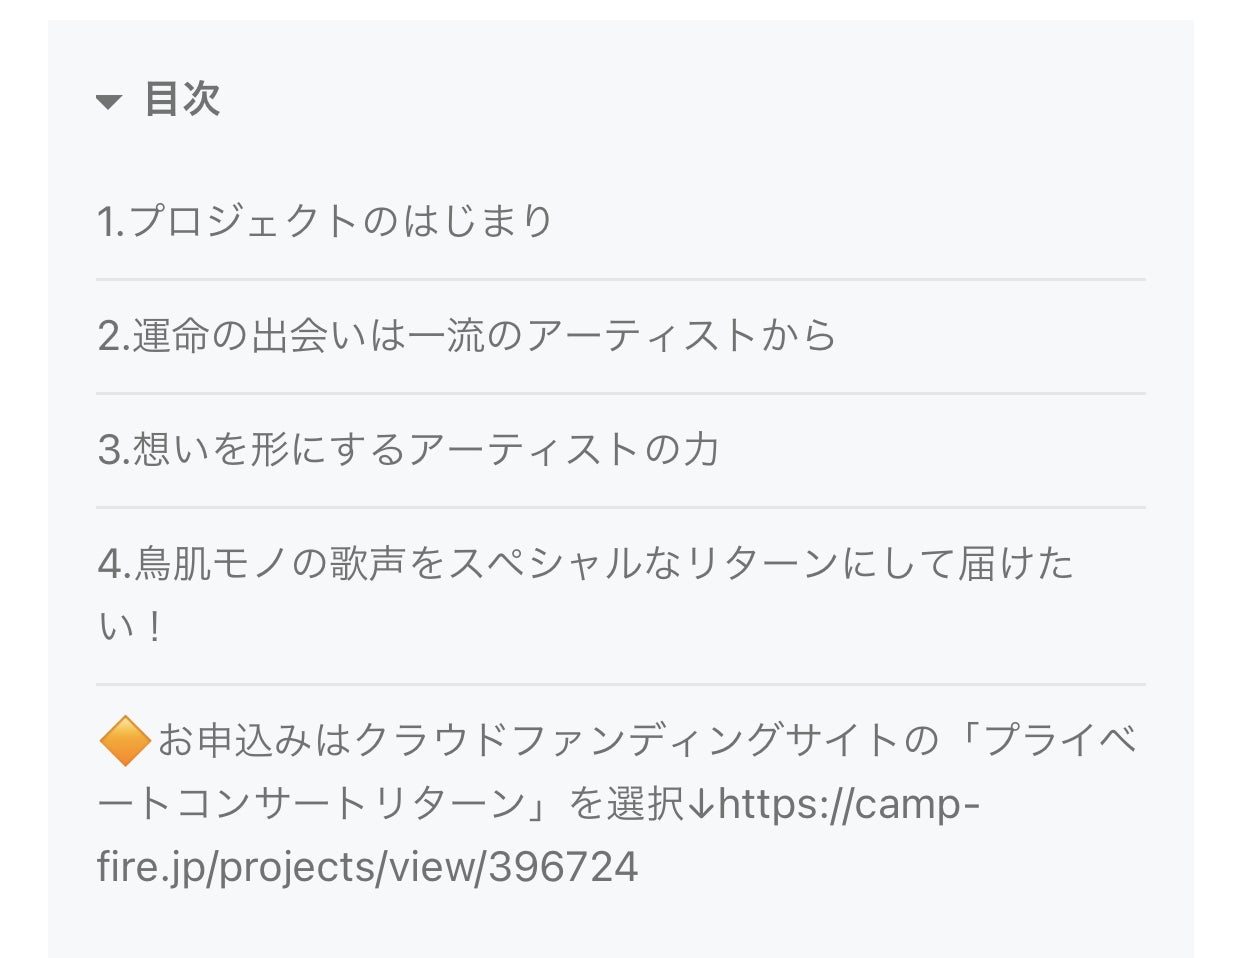
Task: Click the fire.jp/projects/view/396724 line
Action: click(368, 866)
